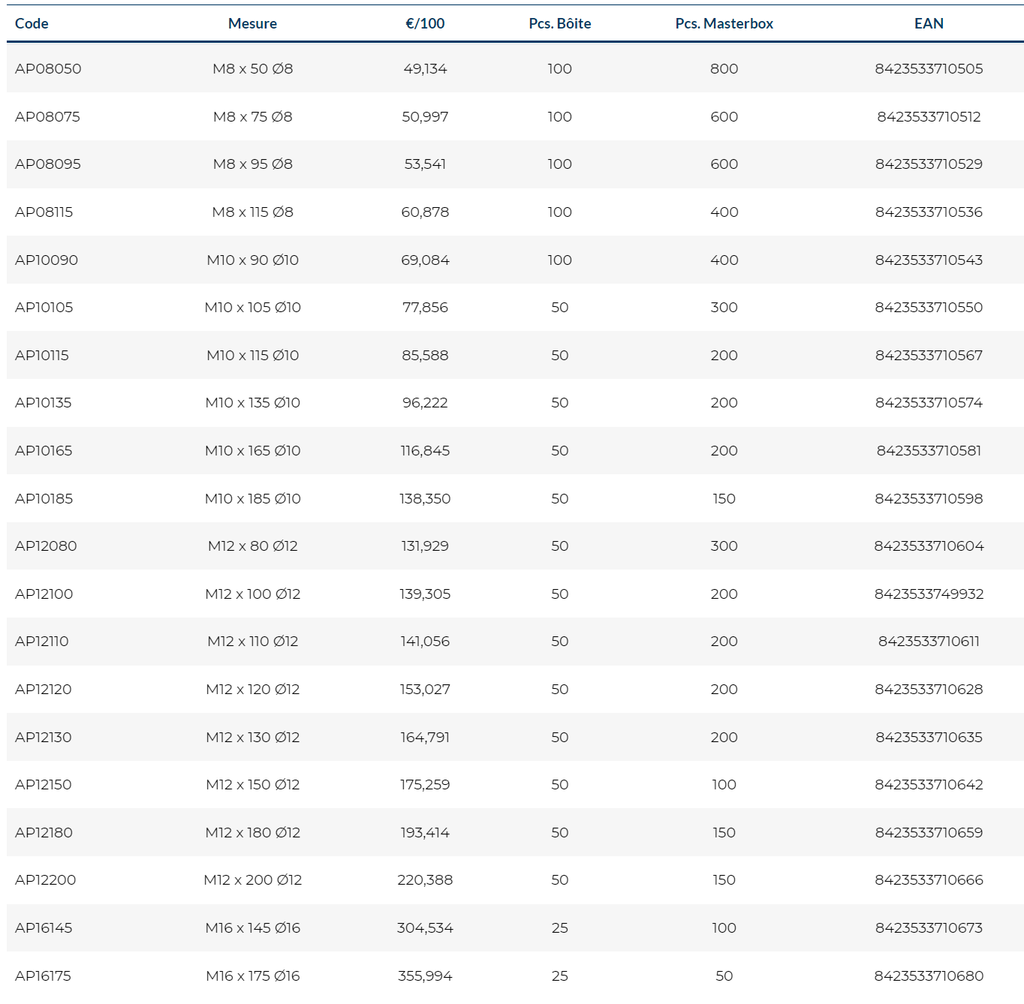The height and width of the screenshot is (1004, 1024).
Task: Click the €/100 column header
Action: coord(425,24)
